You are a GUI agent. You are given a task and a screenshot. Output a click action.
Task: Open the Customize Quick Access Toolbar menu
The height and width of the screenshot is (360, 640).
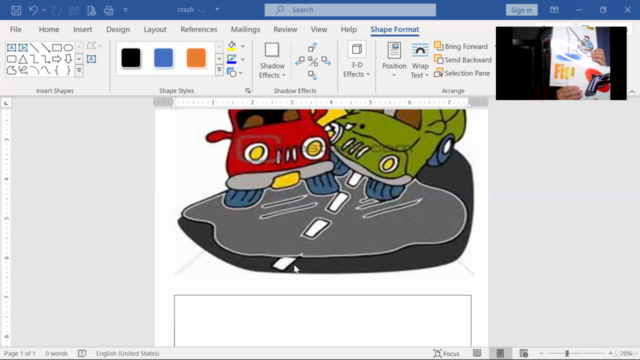pos(126,10)
